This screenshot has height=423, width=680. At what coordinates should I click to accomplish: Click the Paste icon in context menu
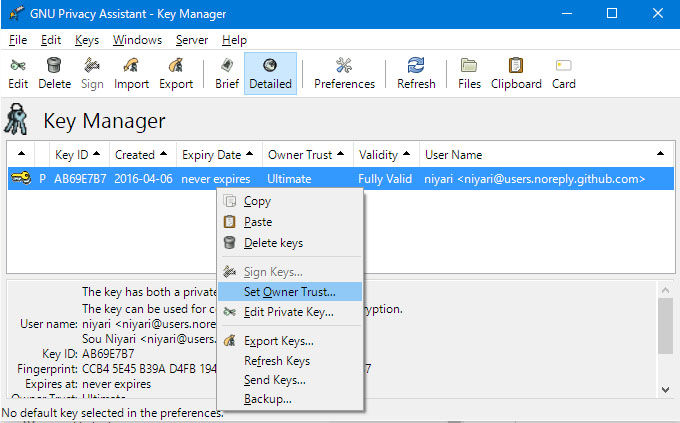(x=229, y=222)
